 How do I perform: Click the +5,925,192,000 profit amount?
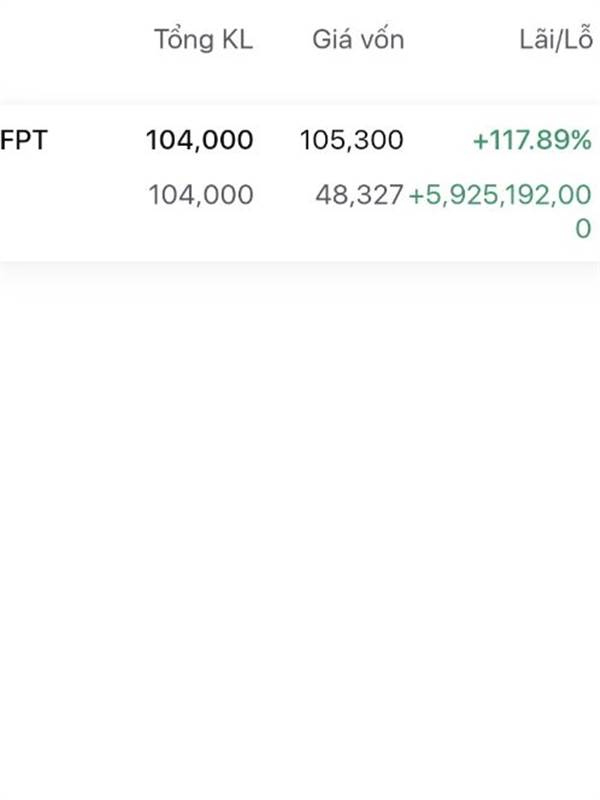click(500, 196)
